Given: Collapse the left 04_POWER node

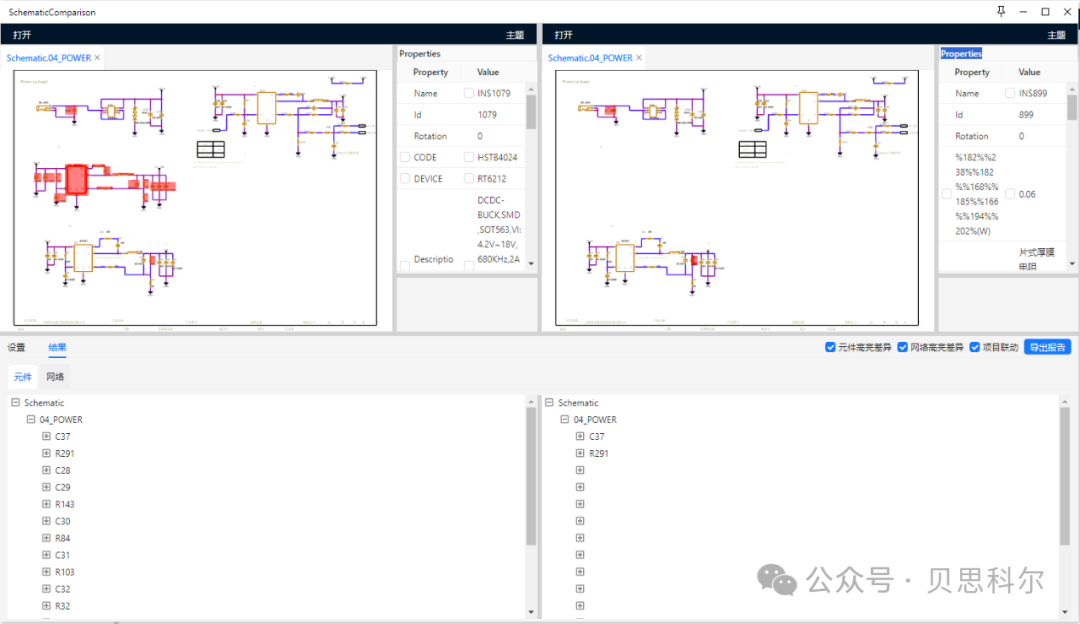Looking at the screenshot, I should pyautogui.click(x=30, y=419).
